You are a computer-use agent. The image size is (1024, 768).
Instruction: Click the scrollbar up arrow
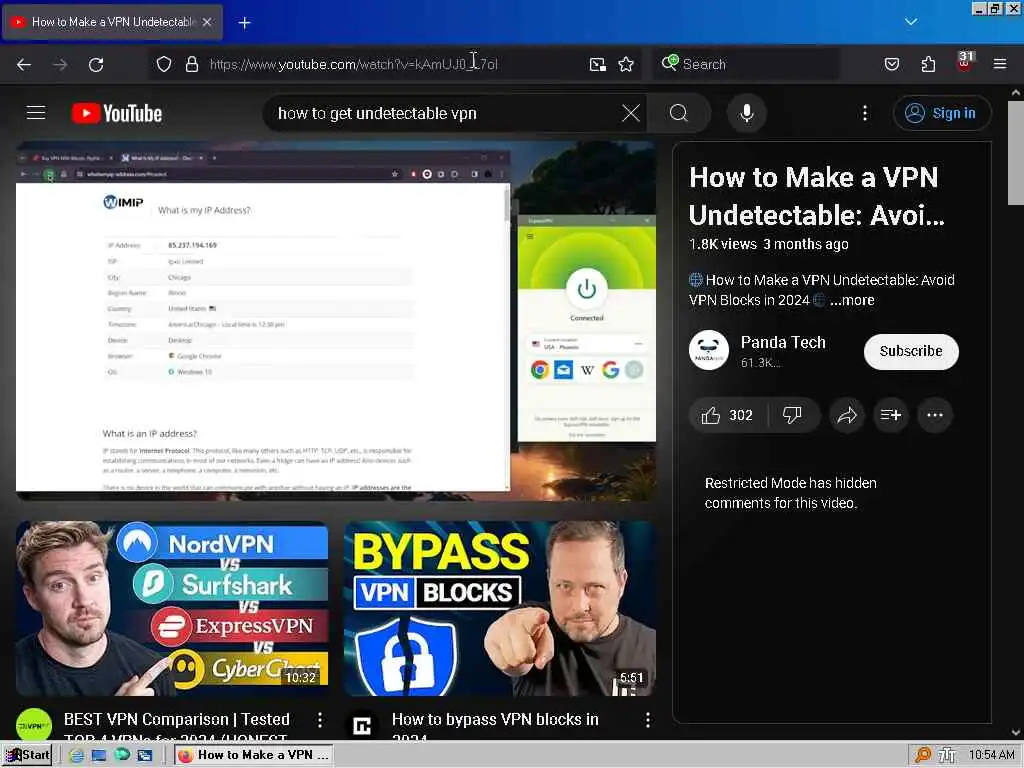tap(1016, 93)
